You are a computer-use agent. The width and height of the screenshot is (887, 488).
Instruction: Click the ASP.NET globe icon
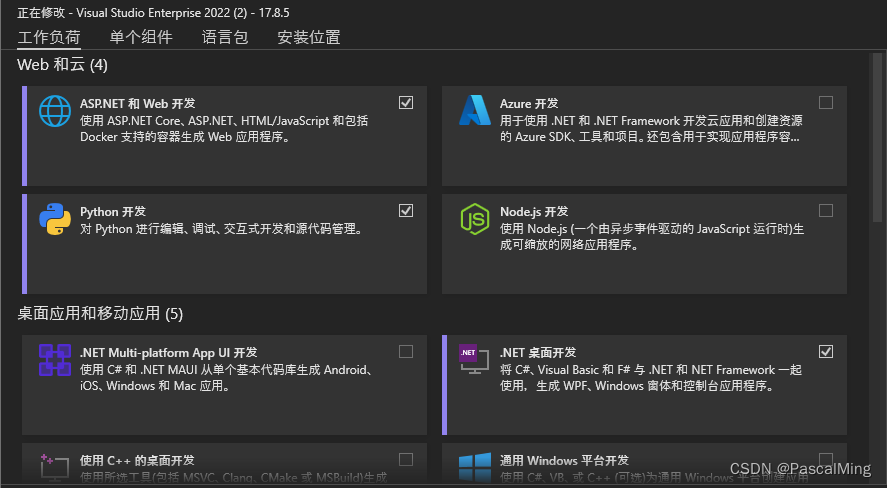tap(55, 111)
